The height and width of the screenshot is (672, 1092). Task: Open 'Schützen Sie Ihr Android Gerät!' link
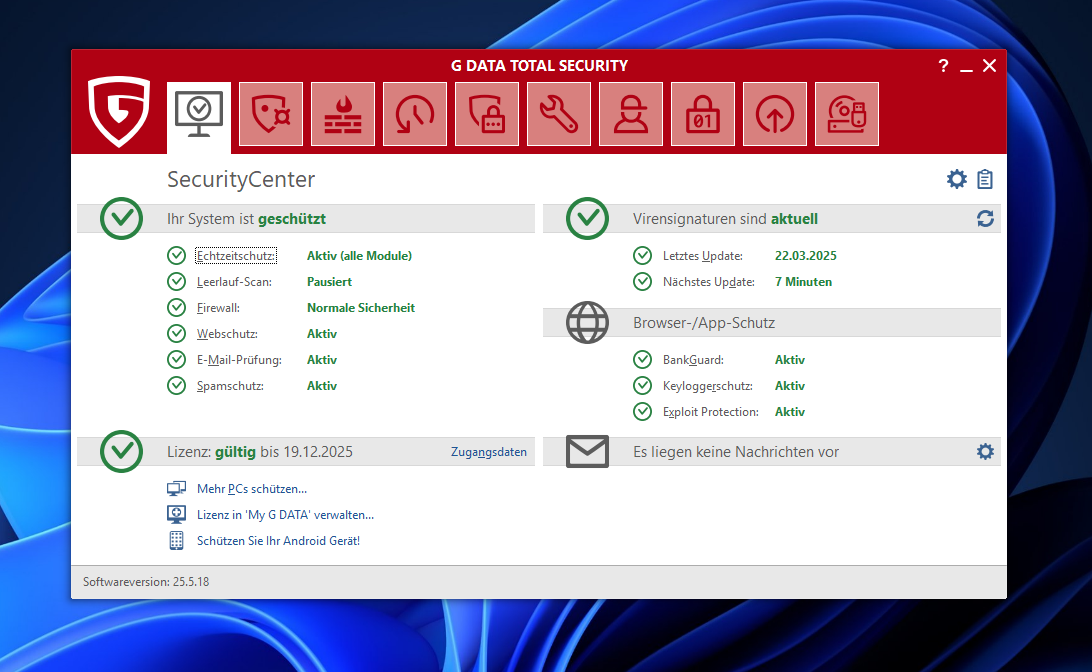point(279,540)
